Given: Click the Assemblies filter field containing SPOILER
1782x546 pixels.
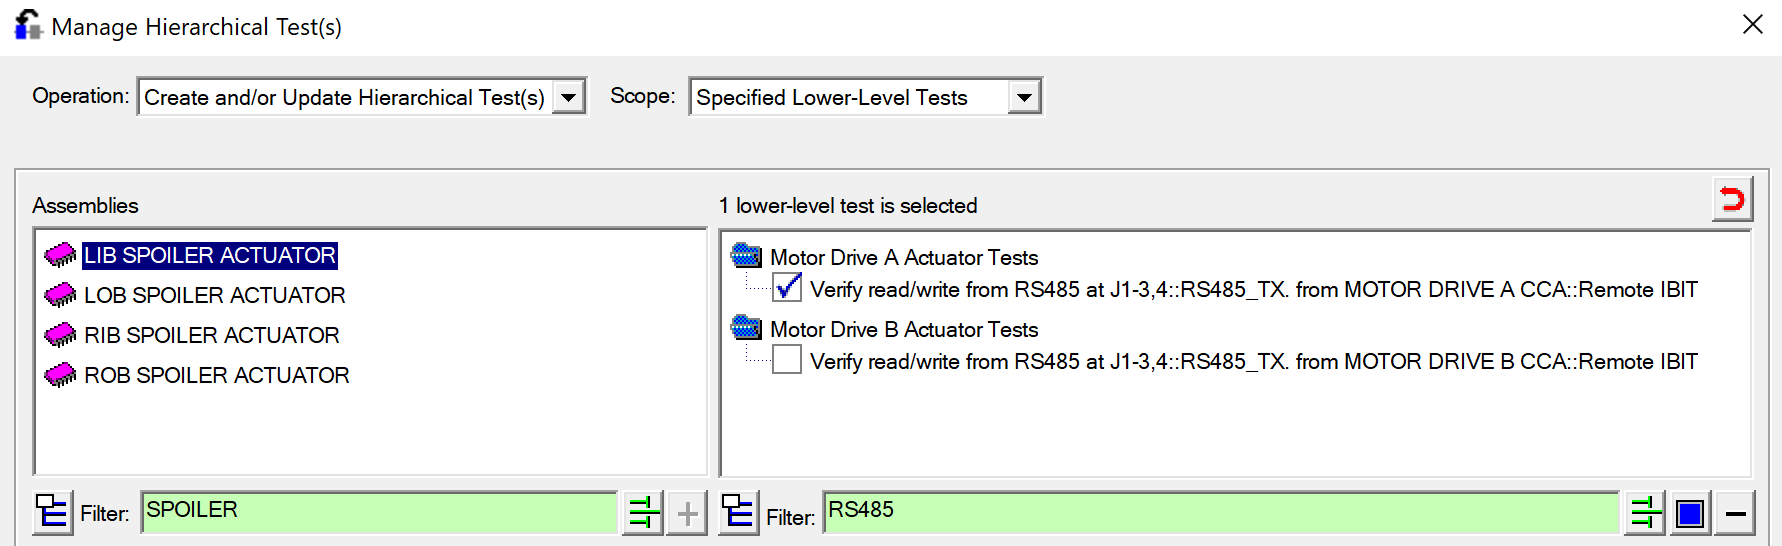Looking at the screenshot, I should tap(378, 511).
